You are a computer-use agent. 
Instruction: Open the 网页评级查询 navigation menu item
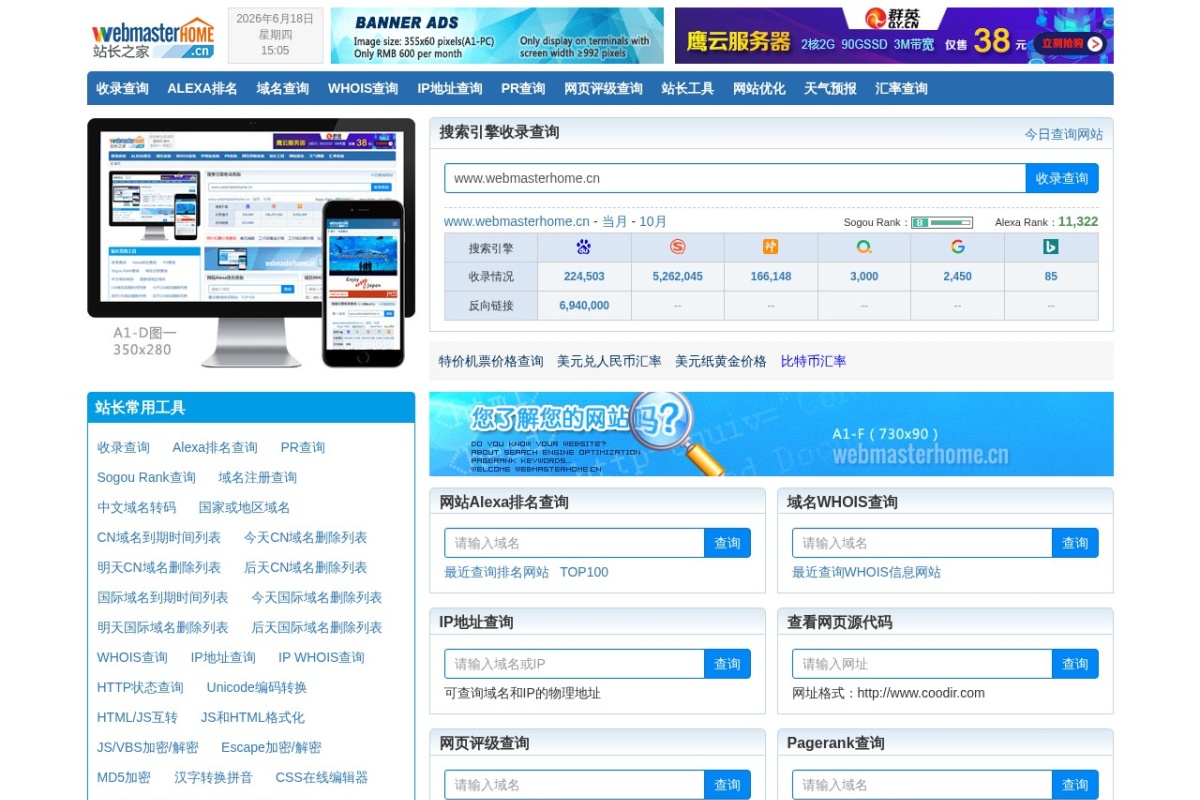coord(603,88)
